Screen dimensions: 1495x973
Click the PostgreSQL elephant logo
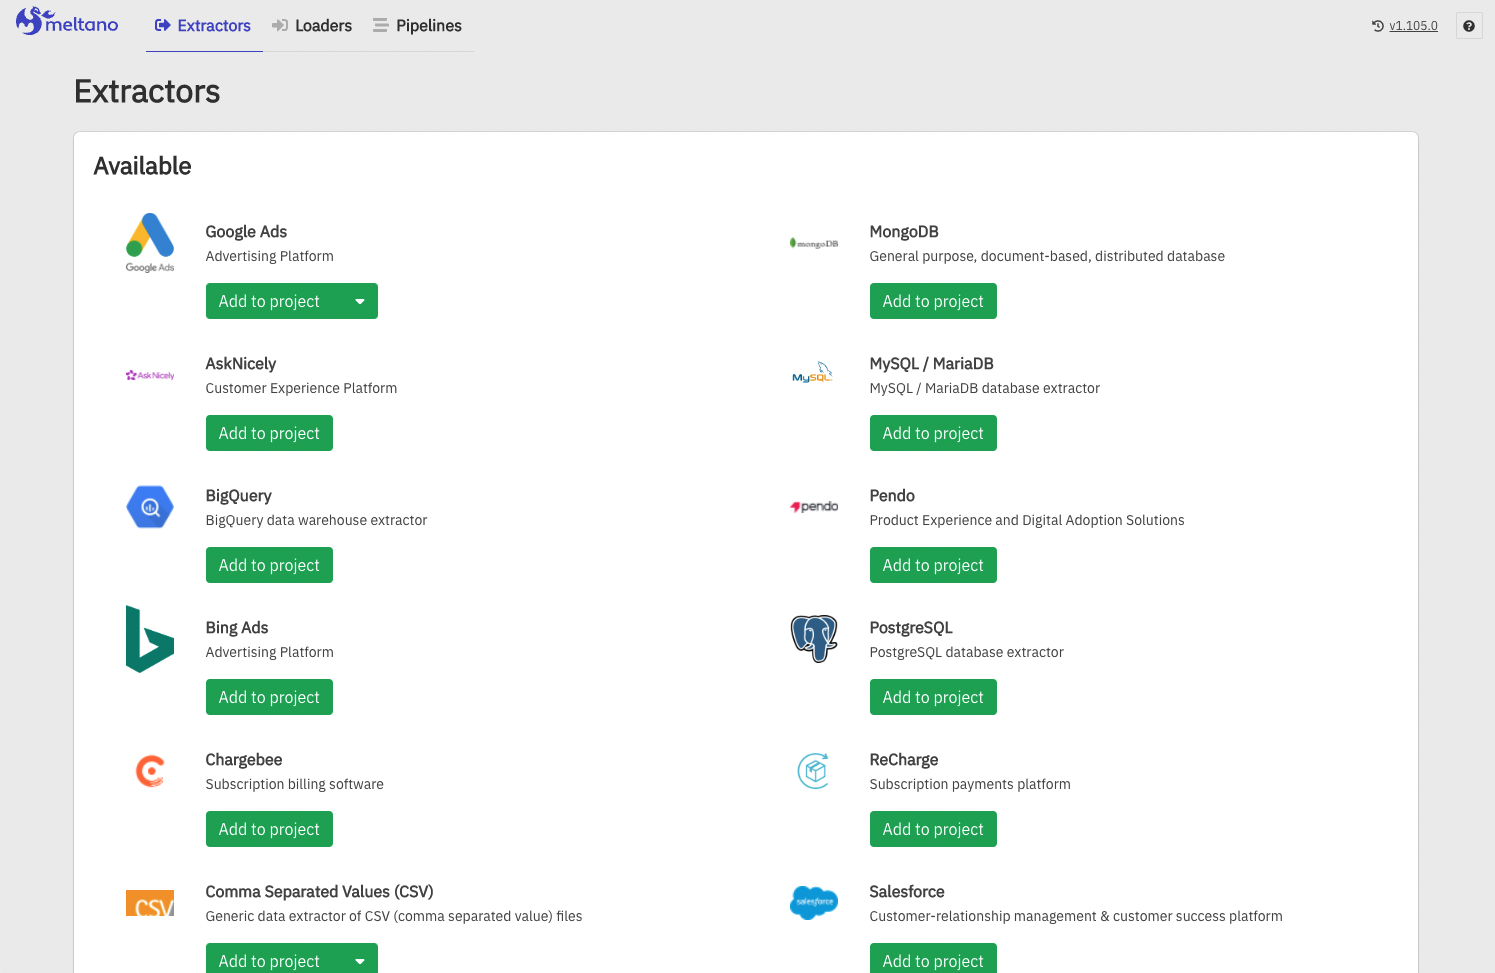click(814, 639)
